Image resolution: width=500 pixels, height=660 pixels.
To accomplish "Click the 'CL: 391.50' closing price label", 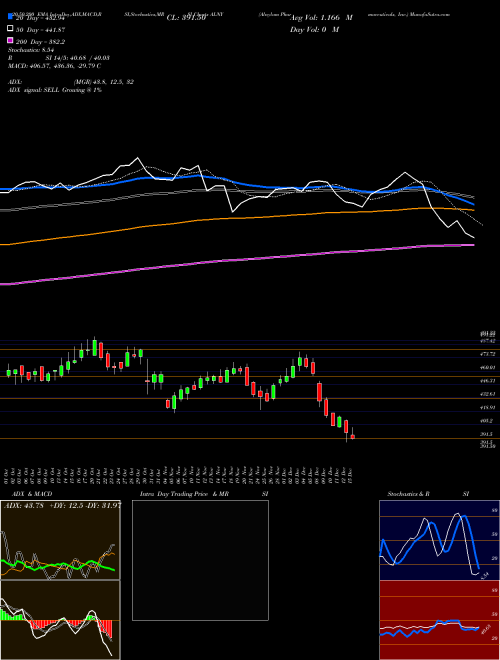I will (186, 18).
